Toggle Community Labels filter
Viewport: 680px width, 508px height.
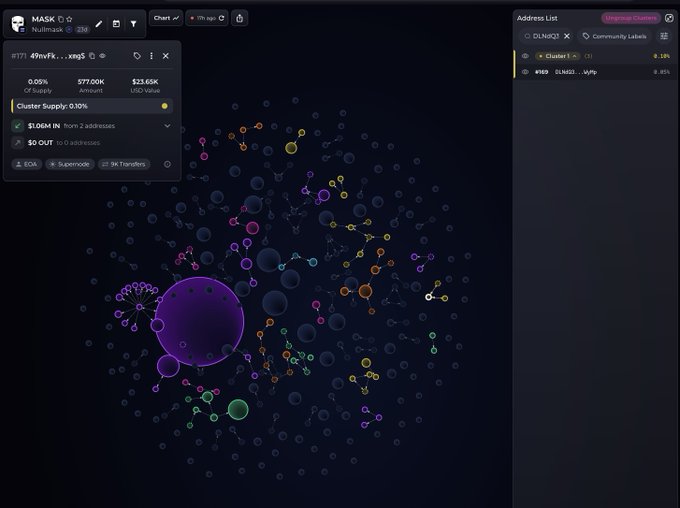point(615,36)
